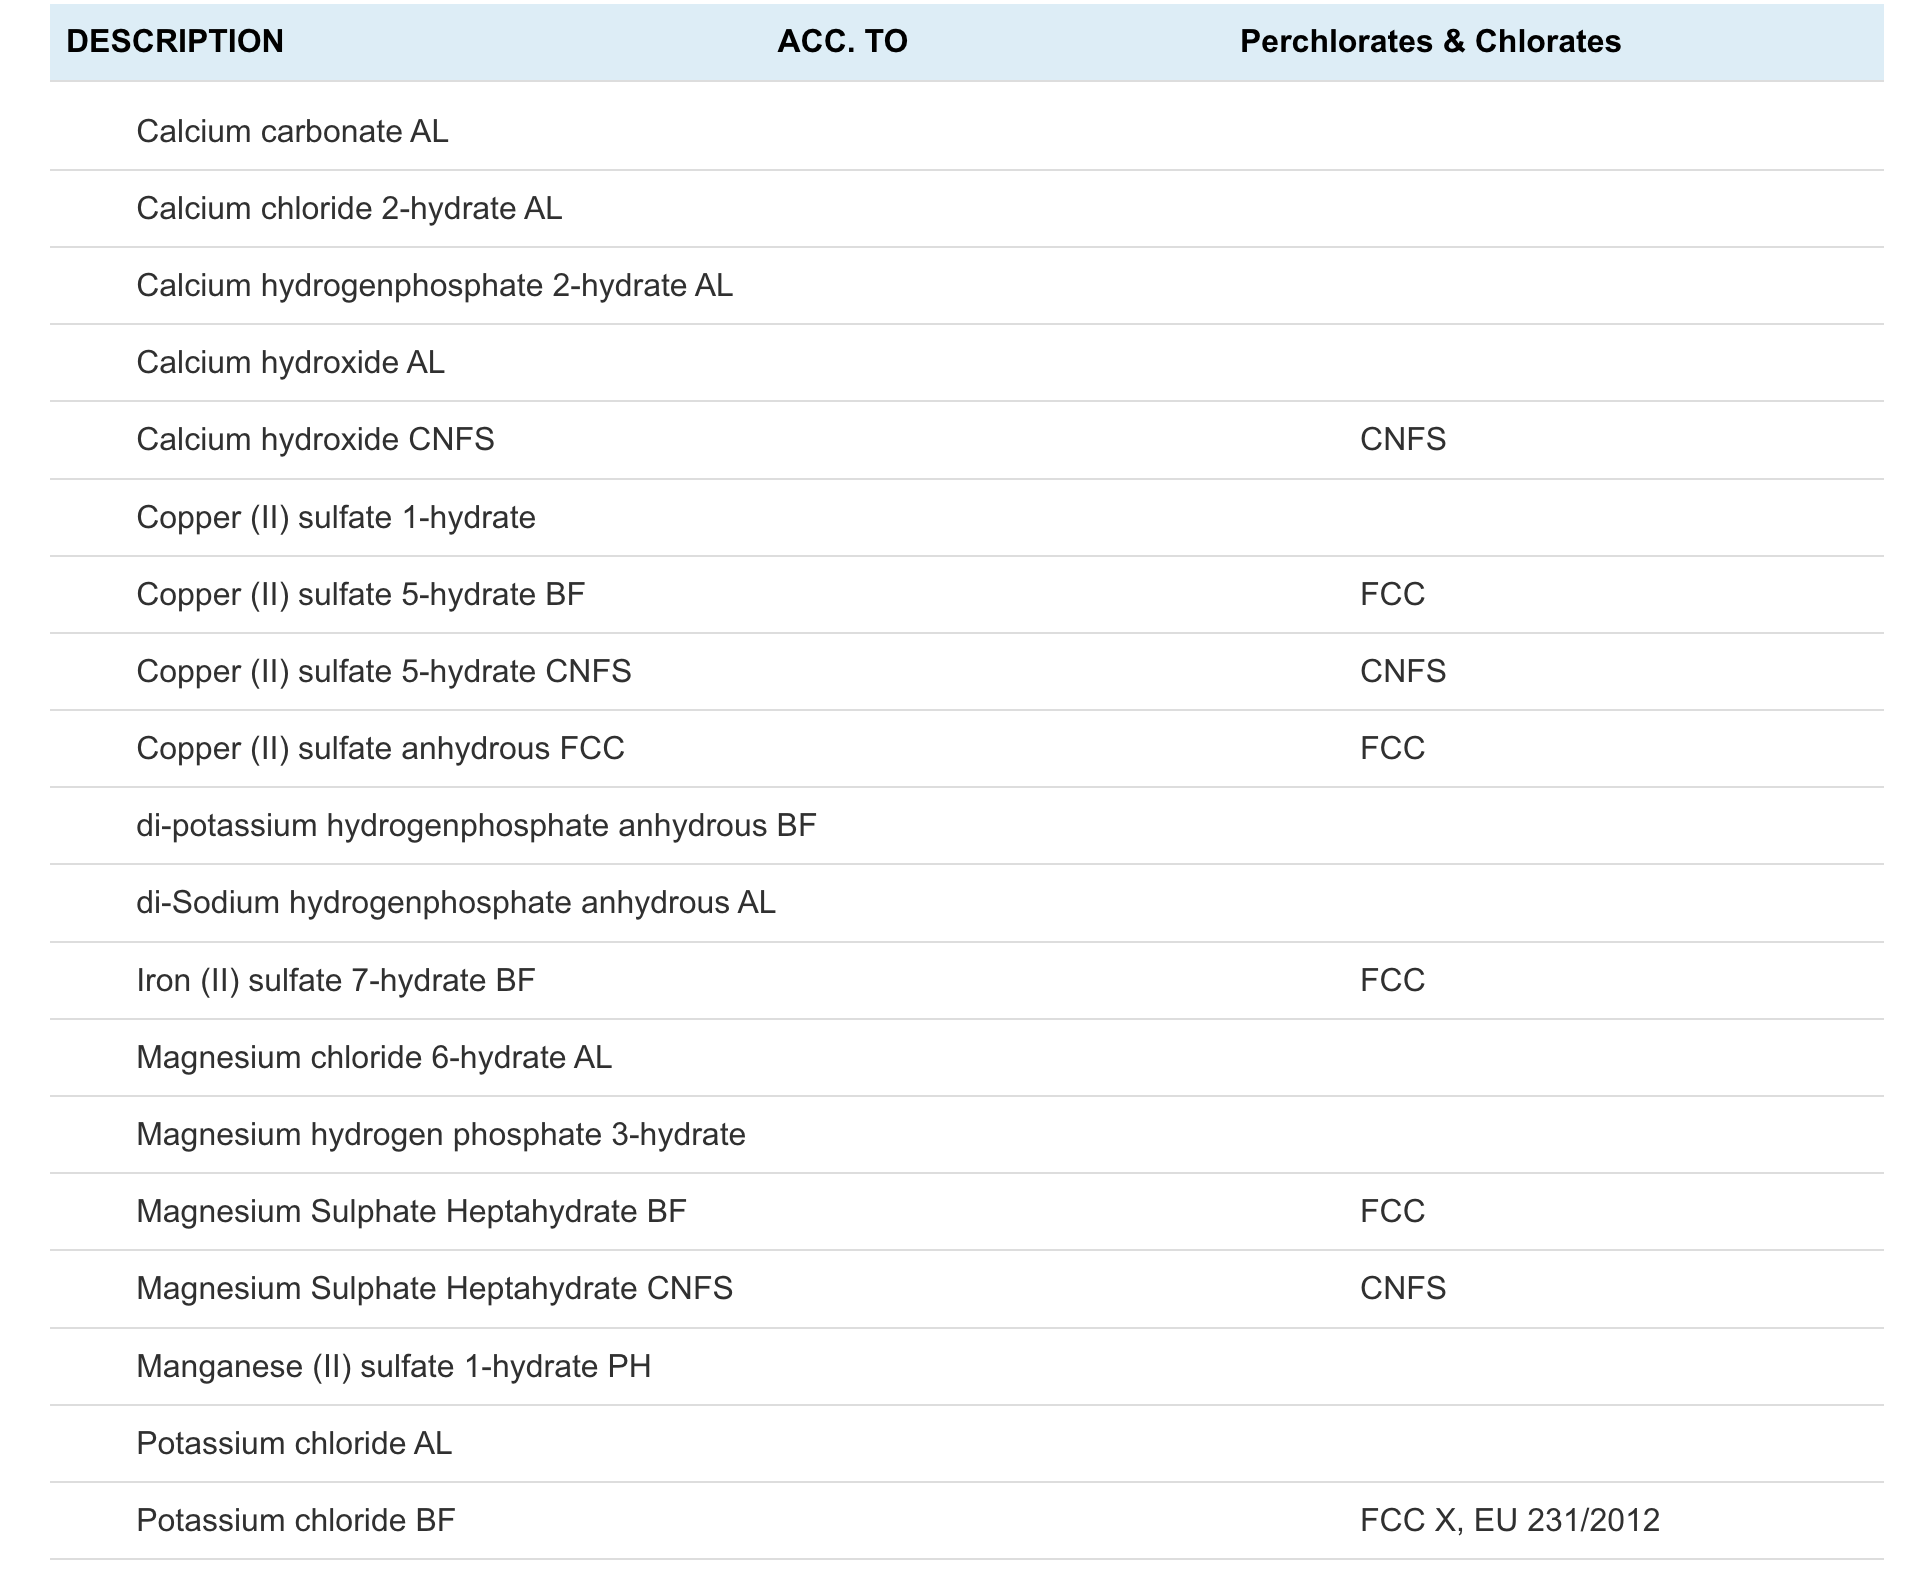Click the DESCRIPTION column header
The height and width of the screenshot is (1580, 1924).
[175, 41]
